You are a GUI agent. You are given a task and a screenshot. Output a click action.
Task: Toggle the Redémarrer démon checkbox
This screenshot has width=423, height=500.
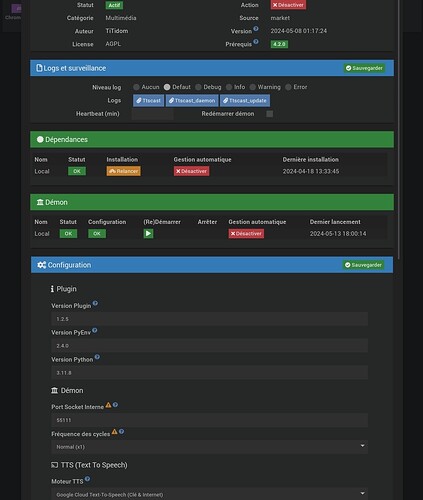click(x=270, y=114)
